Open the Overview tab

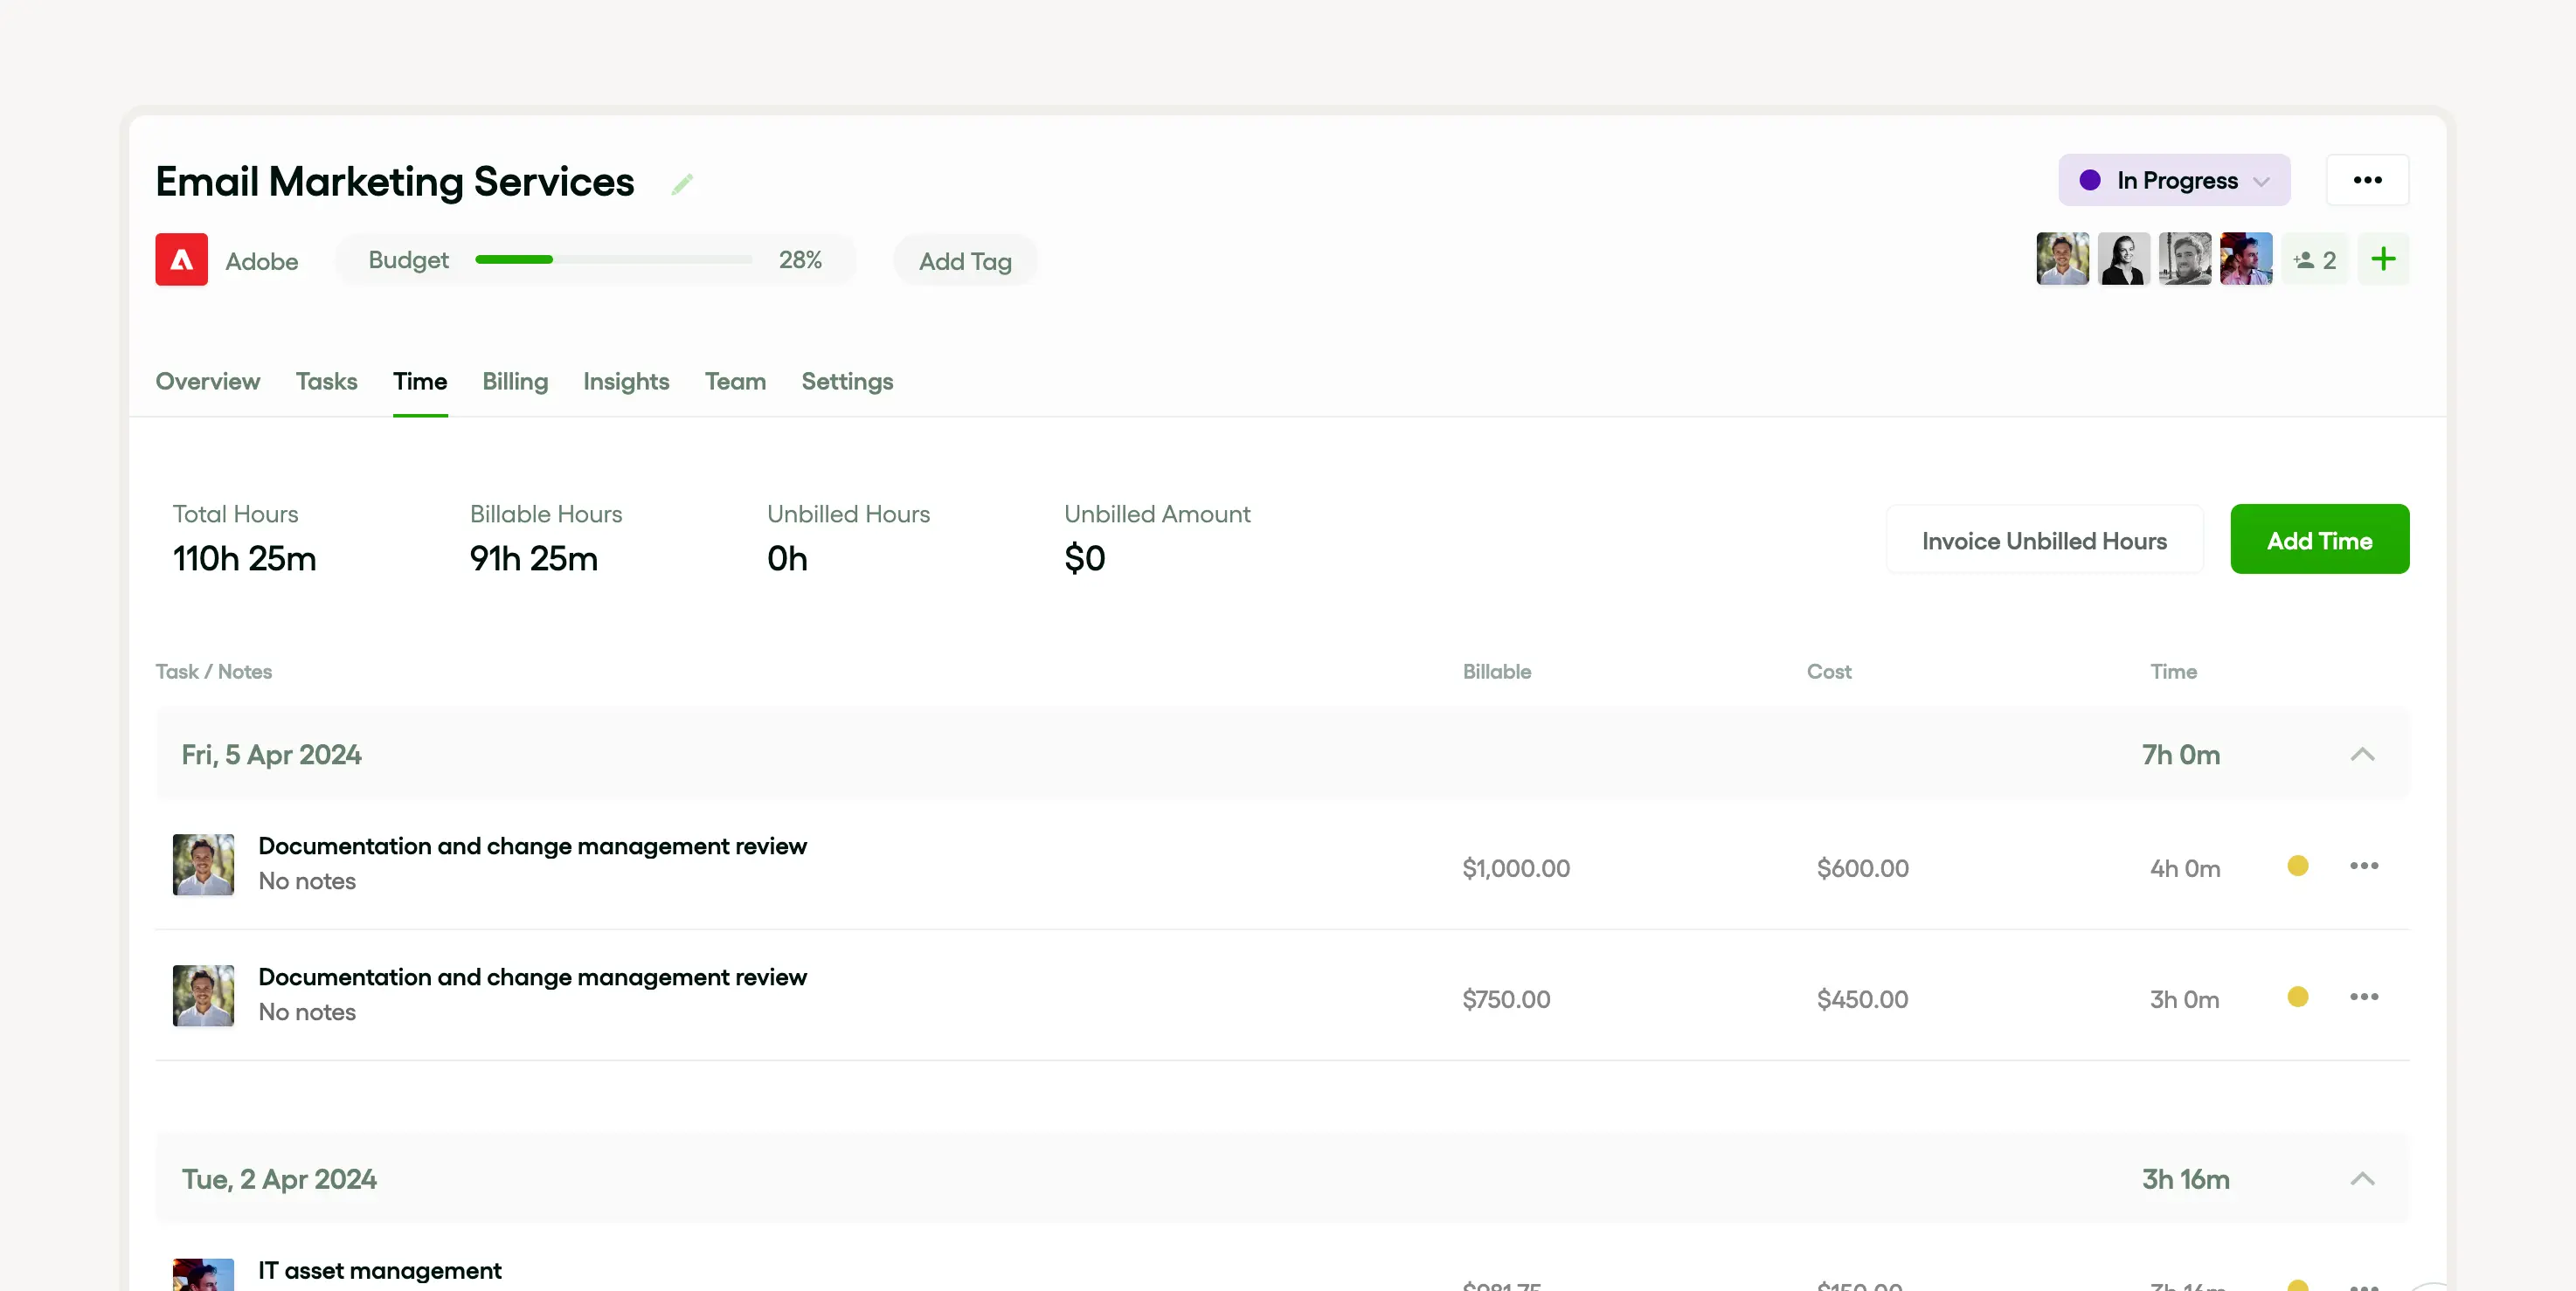tap(207, 381)
